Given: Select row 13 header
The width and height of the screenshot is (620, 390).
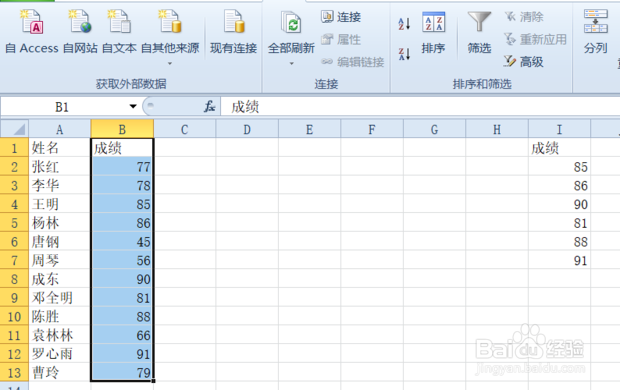Looking at the screenshot, I should (14, 373).
